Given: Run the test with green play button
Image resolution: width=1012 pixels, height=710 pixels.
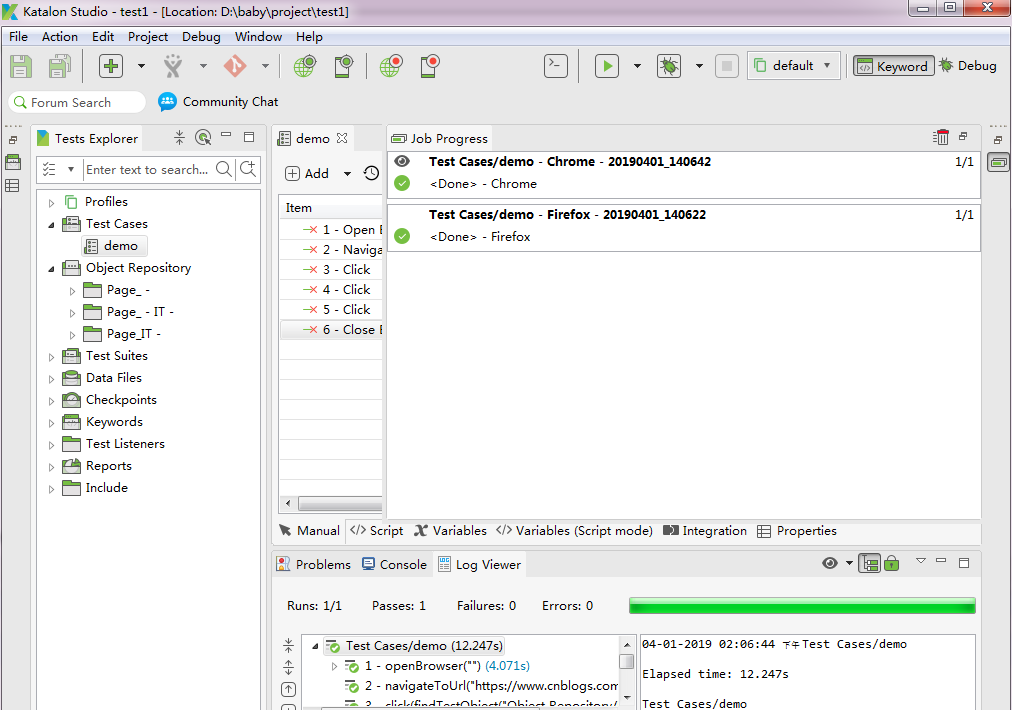Looking at the screenshot, I should coord(607,66).
